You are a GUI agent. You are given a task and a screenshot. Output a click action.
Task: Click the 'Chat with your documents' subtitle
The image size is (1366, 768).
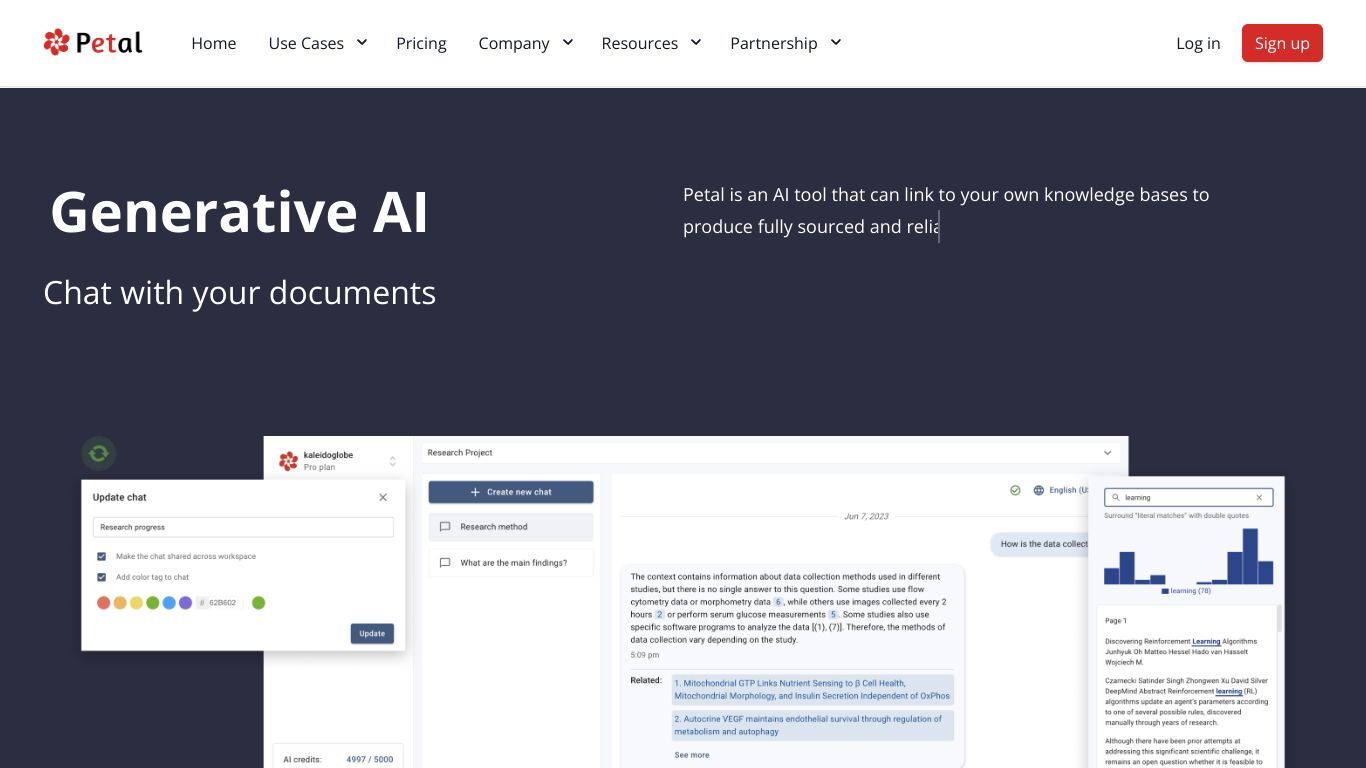(x=240, y=293)
